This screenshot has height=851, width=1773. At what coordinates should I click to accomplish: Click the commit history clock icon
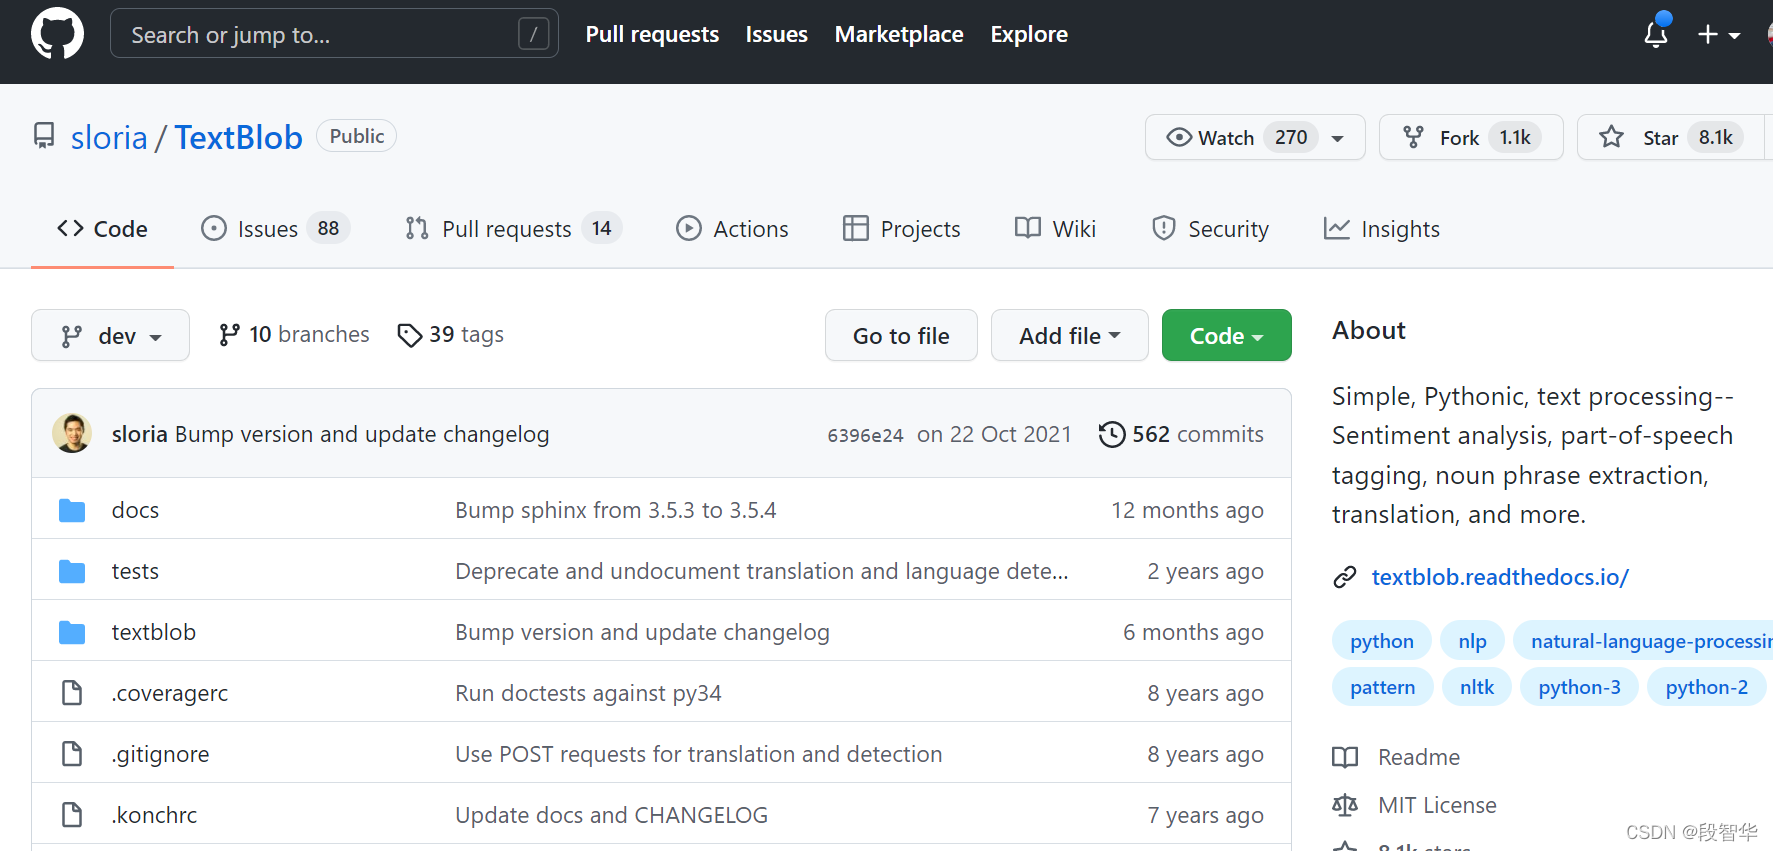pos(1111,434)
